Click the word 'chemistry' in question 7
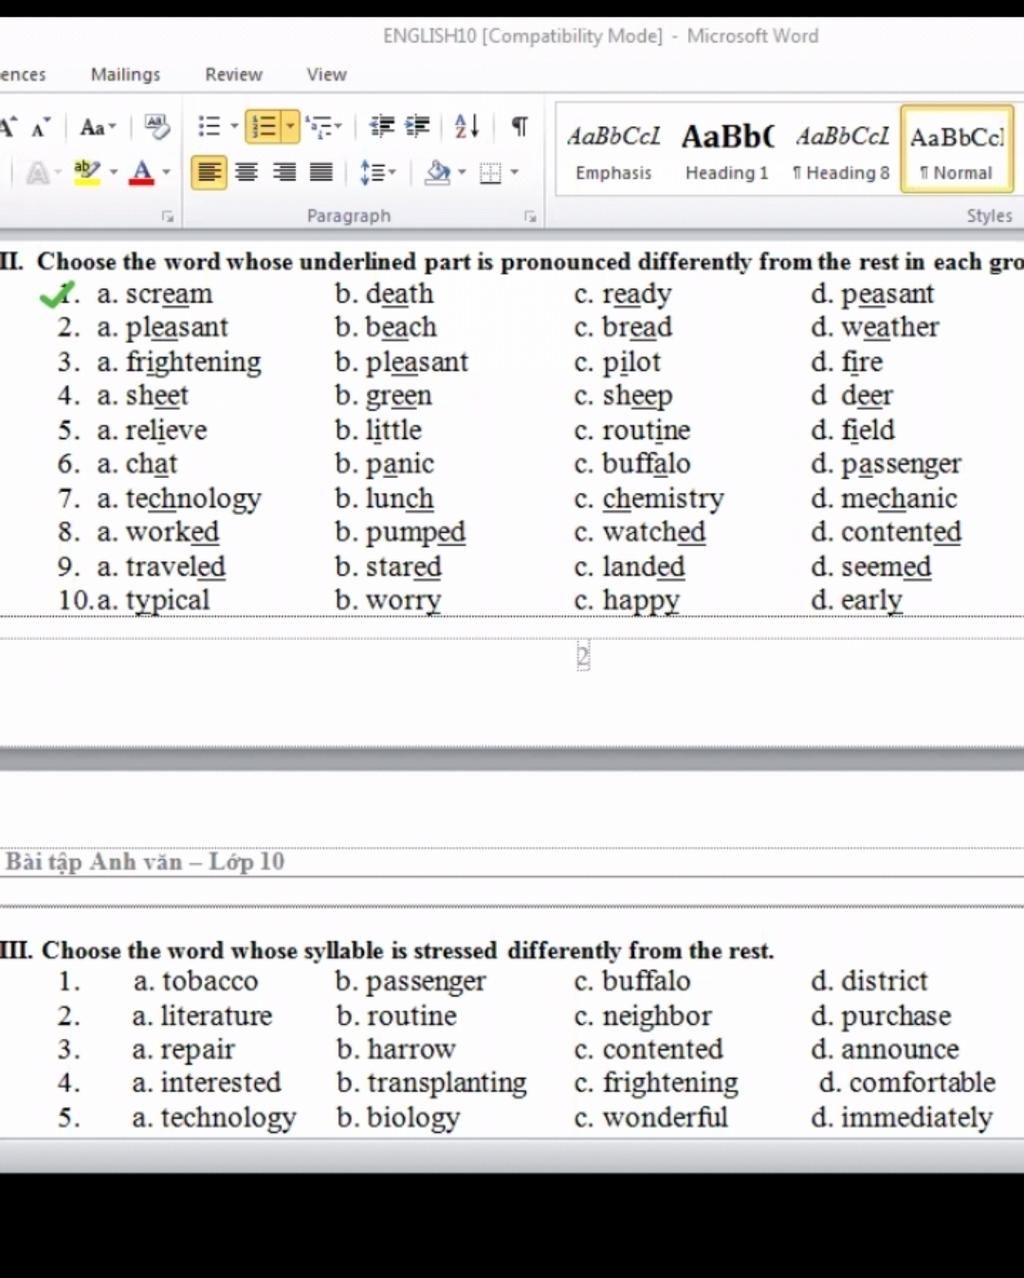Viewport: 1024px width, 1278px height. click(663, 498)
